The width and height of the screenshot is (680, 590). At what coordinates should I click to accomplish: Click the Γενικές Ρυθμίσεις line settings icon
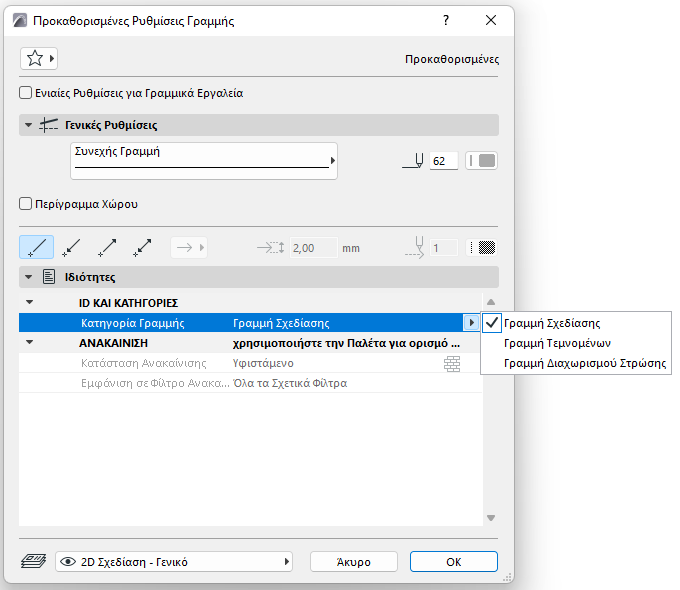pos(49,125)
